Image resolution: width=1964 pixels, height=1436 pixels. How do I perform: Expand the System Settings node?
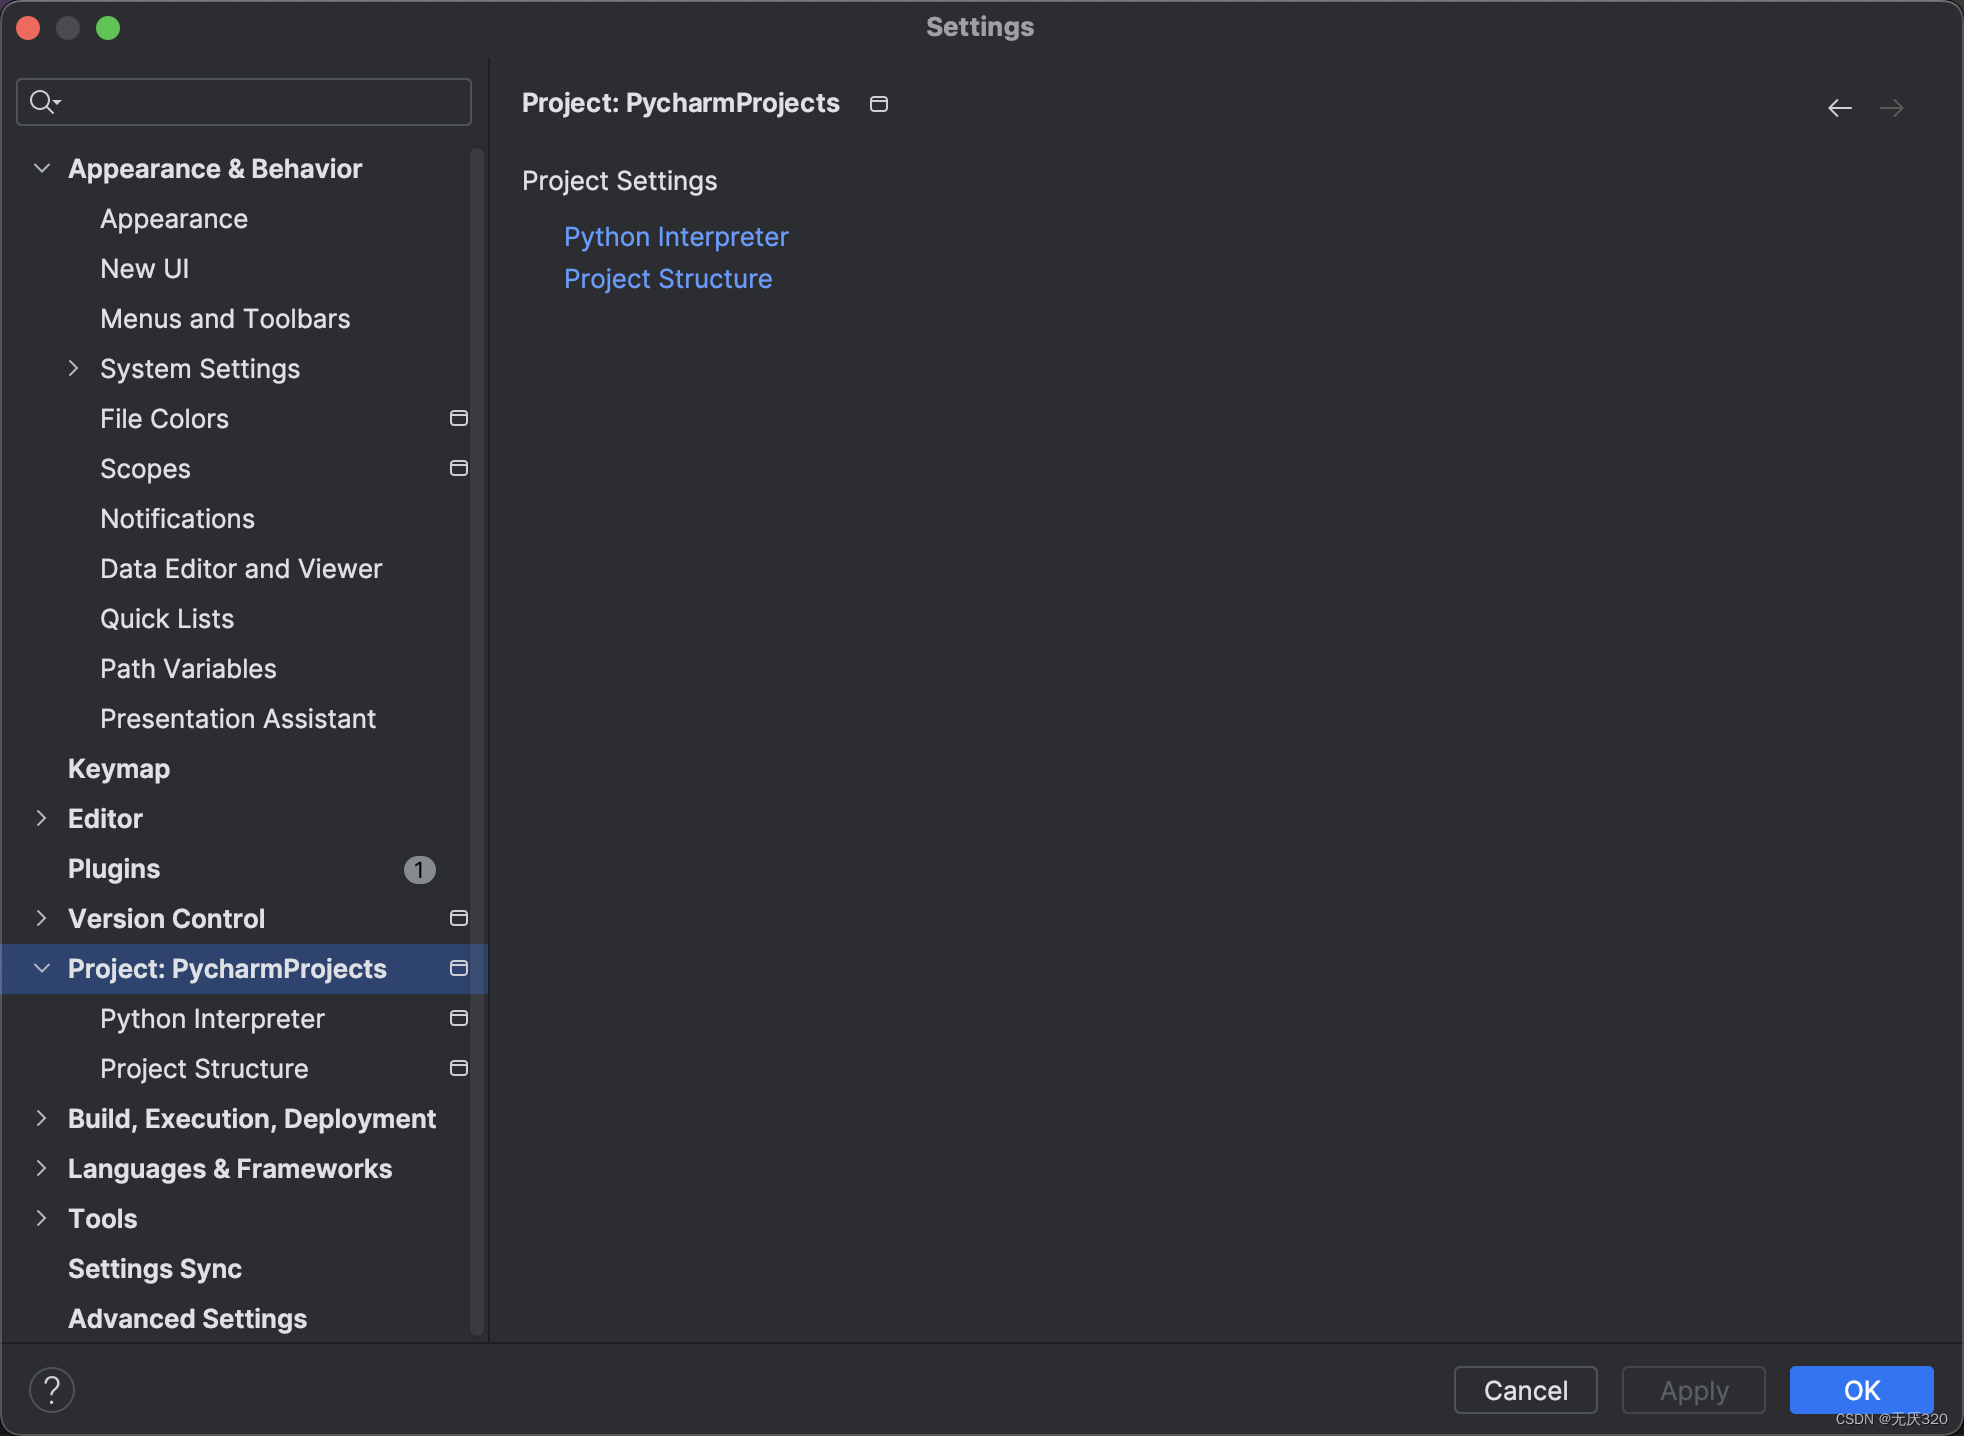pyautogui.click(x=73, y=368)
